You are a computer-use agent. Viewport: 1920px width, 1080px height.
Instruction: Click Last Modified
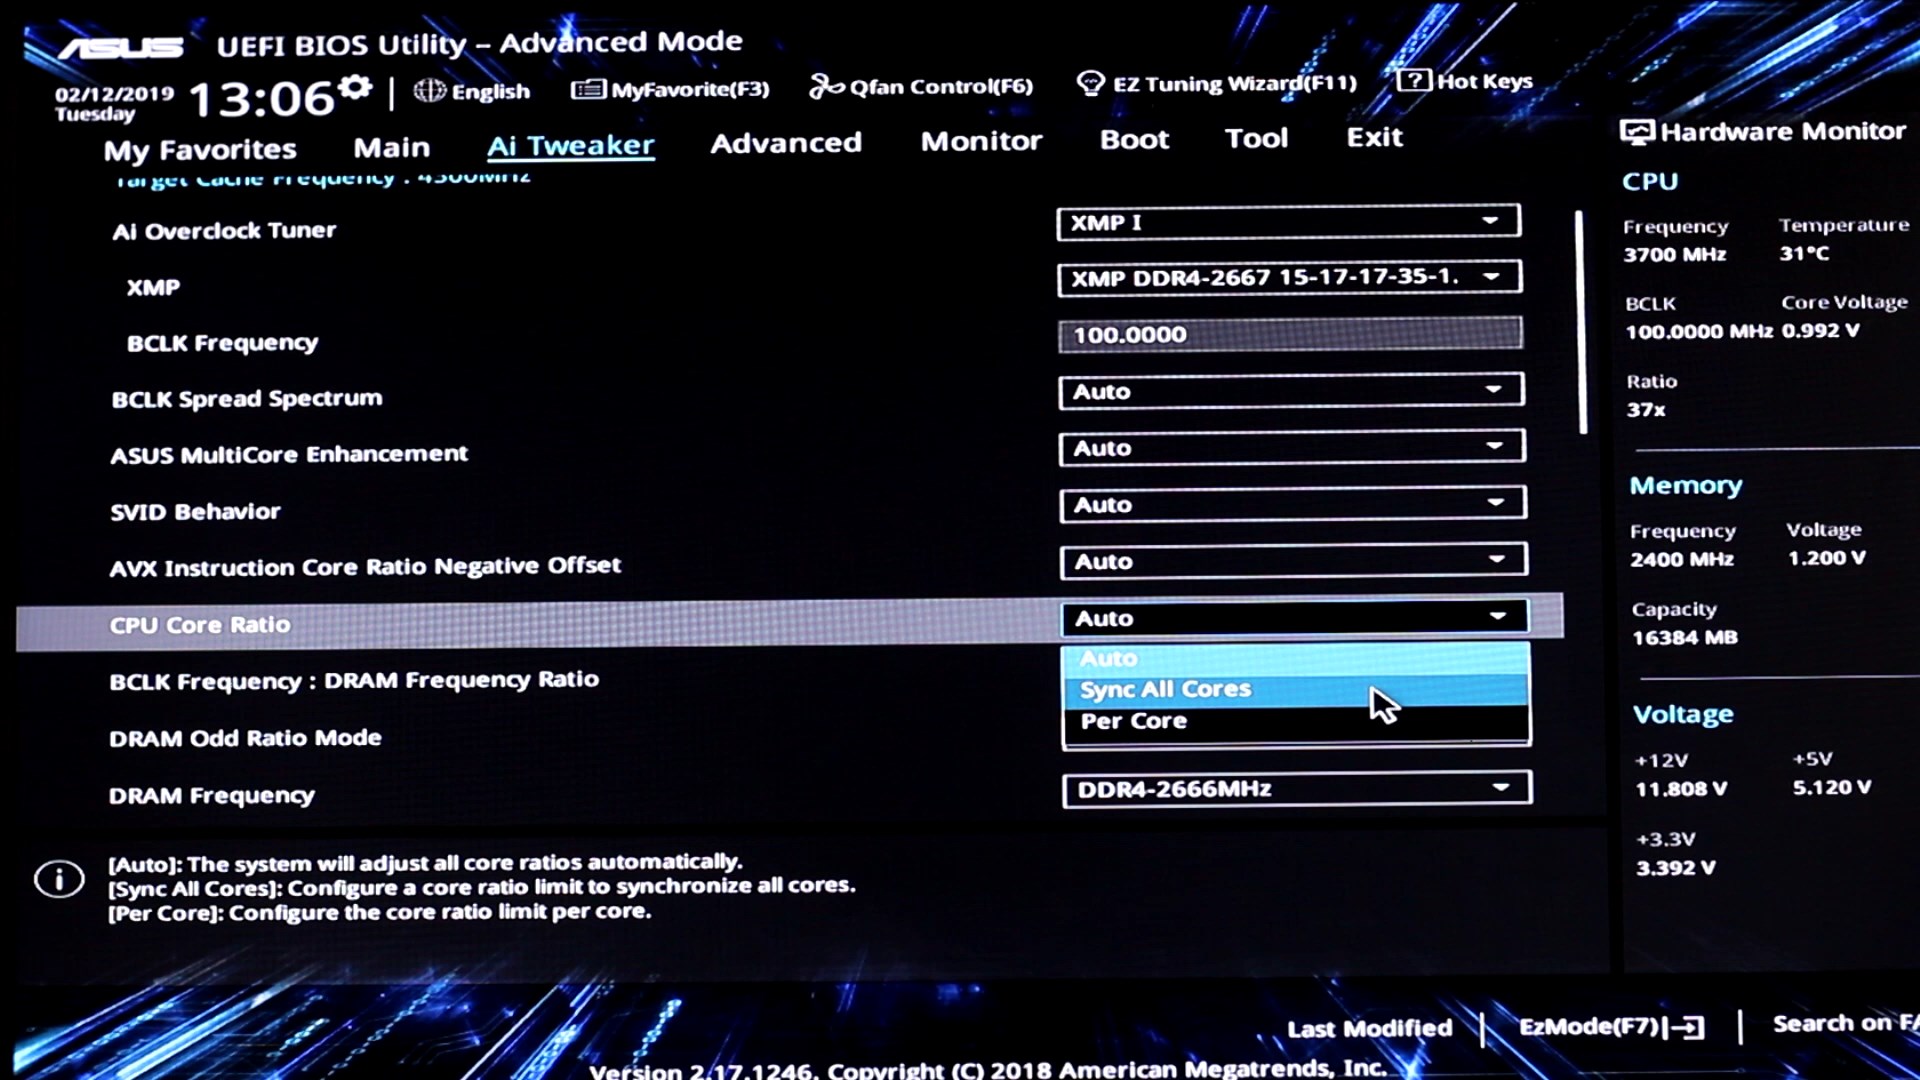(1369, 1028)
